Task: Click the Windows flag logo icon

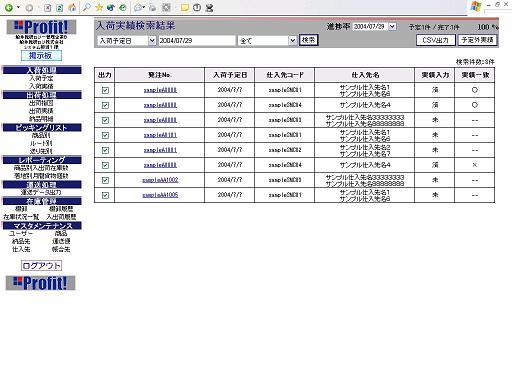Action: point(476,7)
